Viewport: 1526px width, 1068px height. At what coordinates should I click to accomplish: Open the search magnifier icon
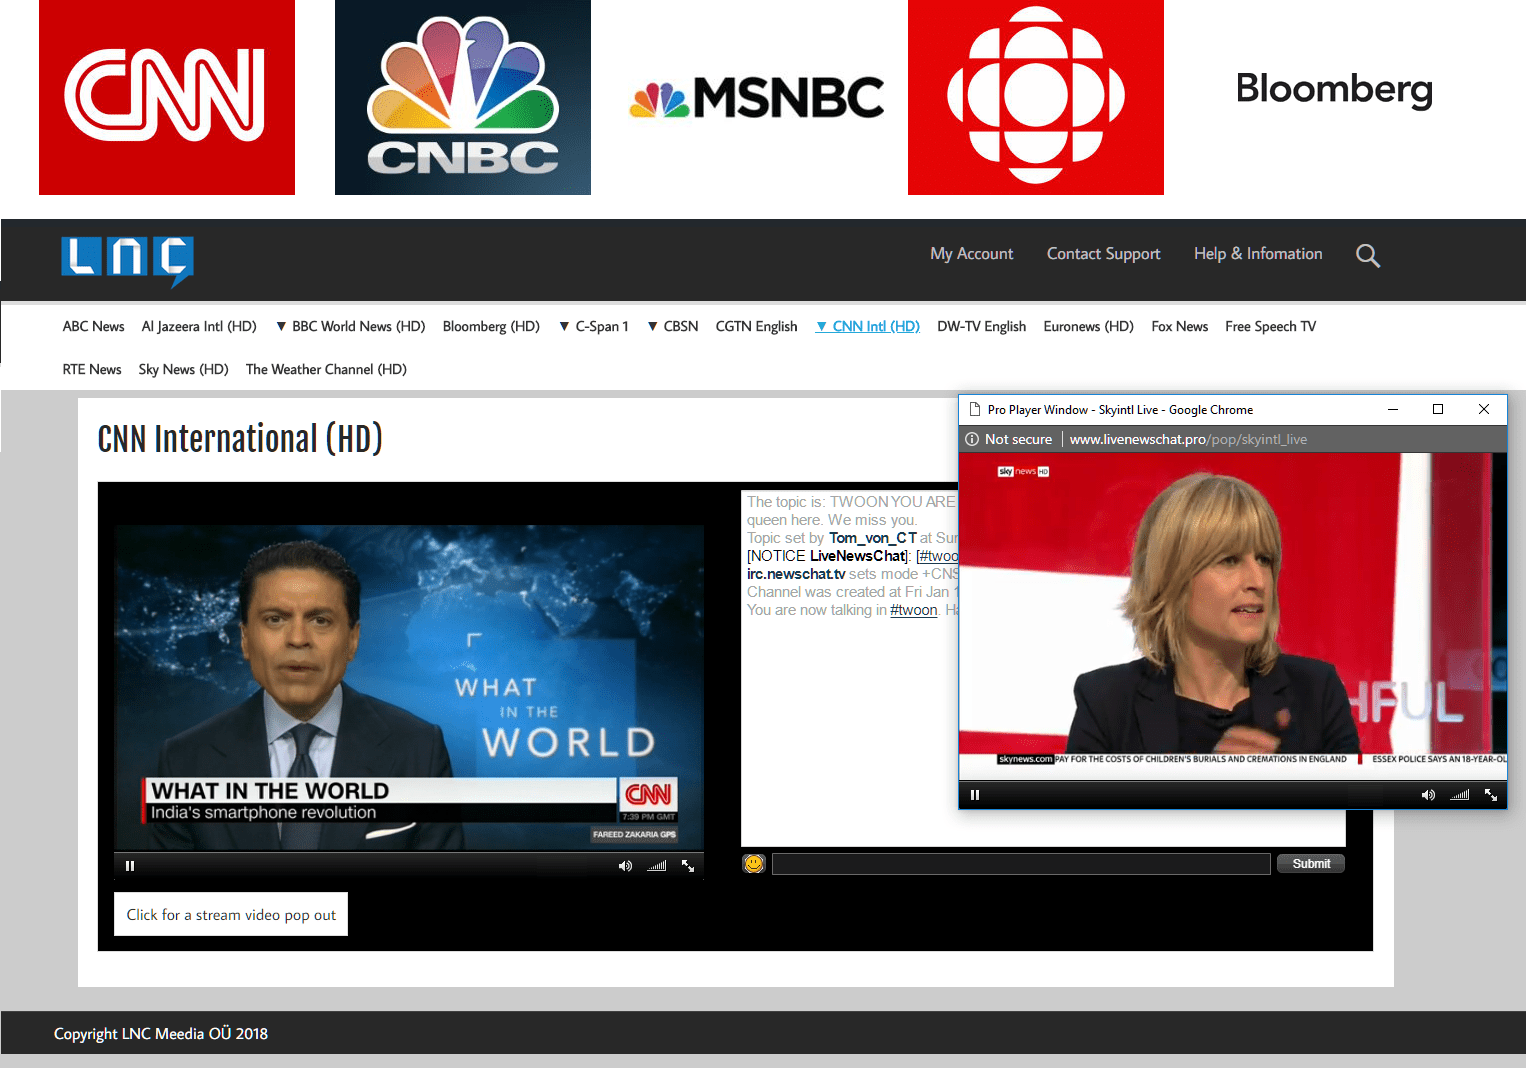(1368, 256)
